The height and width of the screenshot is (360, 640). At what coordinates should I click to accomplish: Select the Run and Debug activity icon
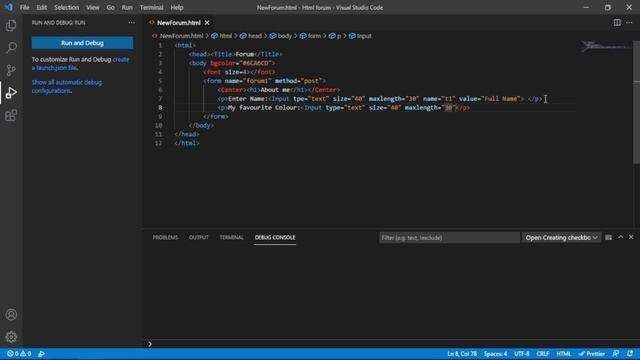pyautogui.click(x=11, y=93)
